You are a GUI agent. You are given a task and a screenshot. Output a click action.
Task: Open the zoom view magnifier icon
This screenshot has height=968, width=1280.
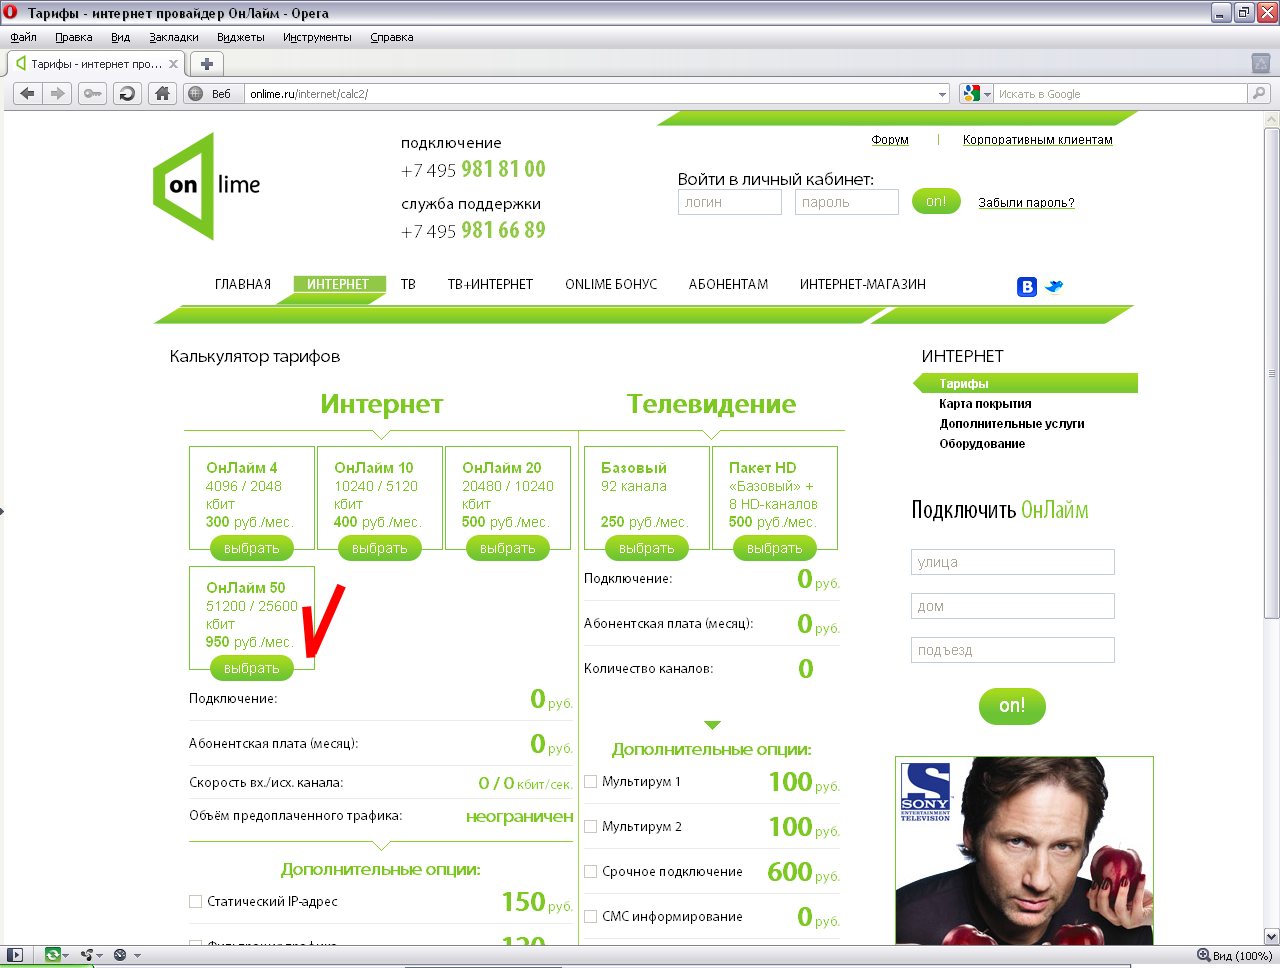1204,955
